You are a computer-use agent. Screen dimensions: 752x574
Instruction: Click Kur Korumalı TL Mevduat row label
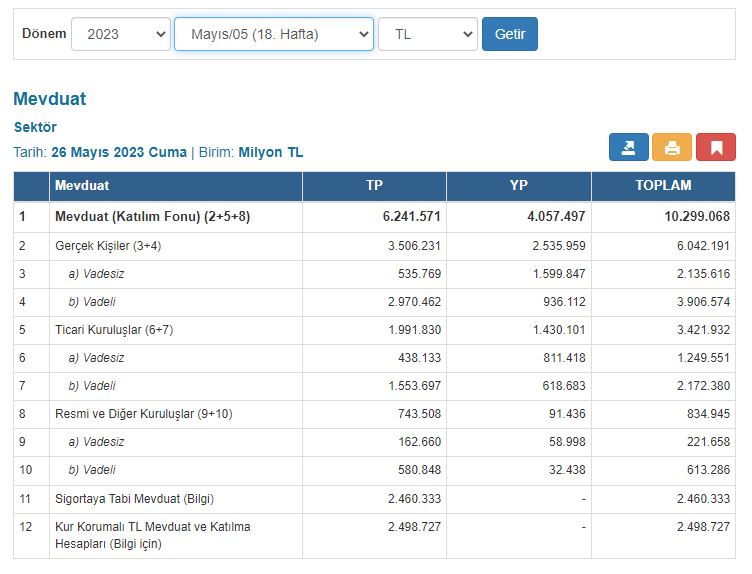coord(153,535)
